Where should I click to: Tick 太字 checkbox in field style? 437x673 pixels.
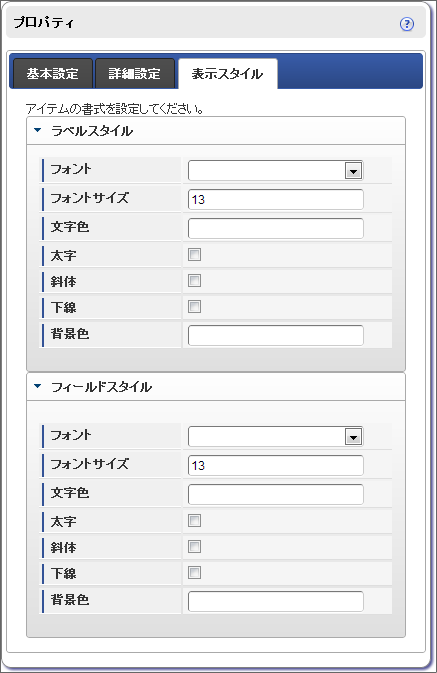pyautogui.click(x=194, y=521)
